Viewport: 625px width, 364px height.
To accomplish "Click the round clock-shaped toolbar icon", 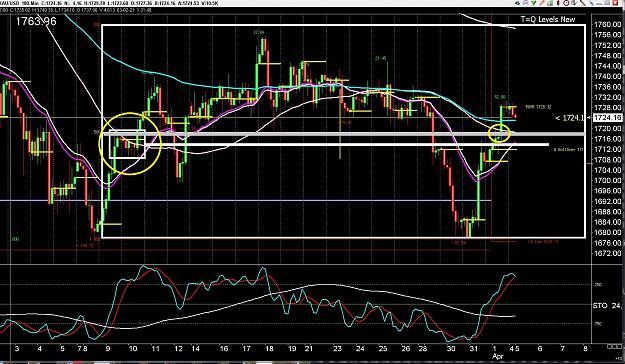I will (x=566, y=3).
